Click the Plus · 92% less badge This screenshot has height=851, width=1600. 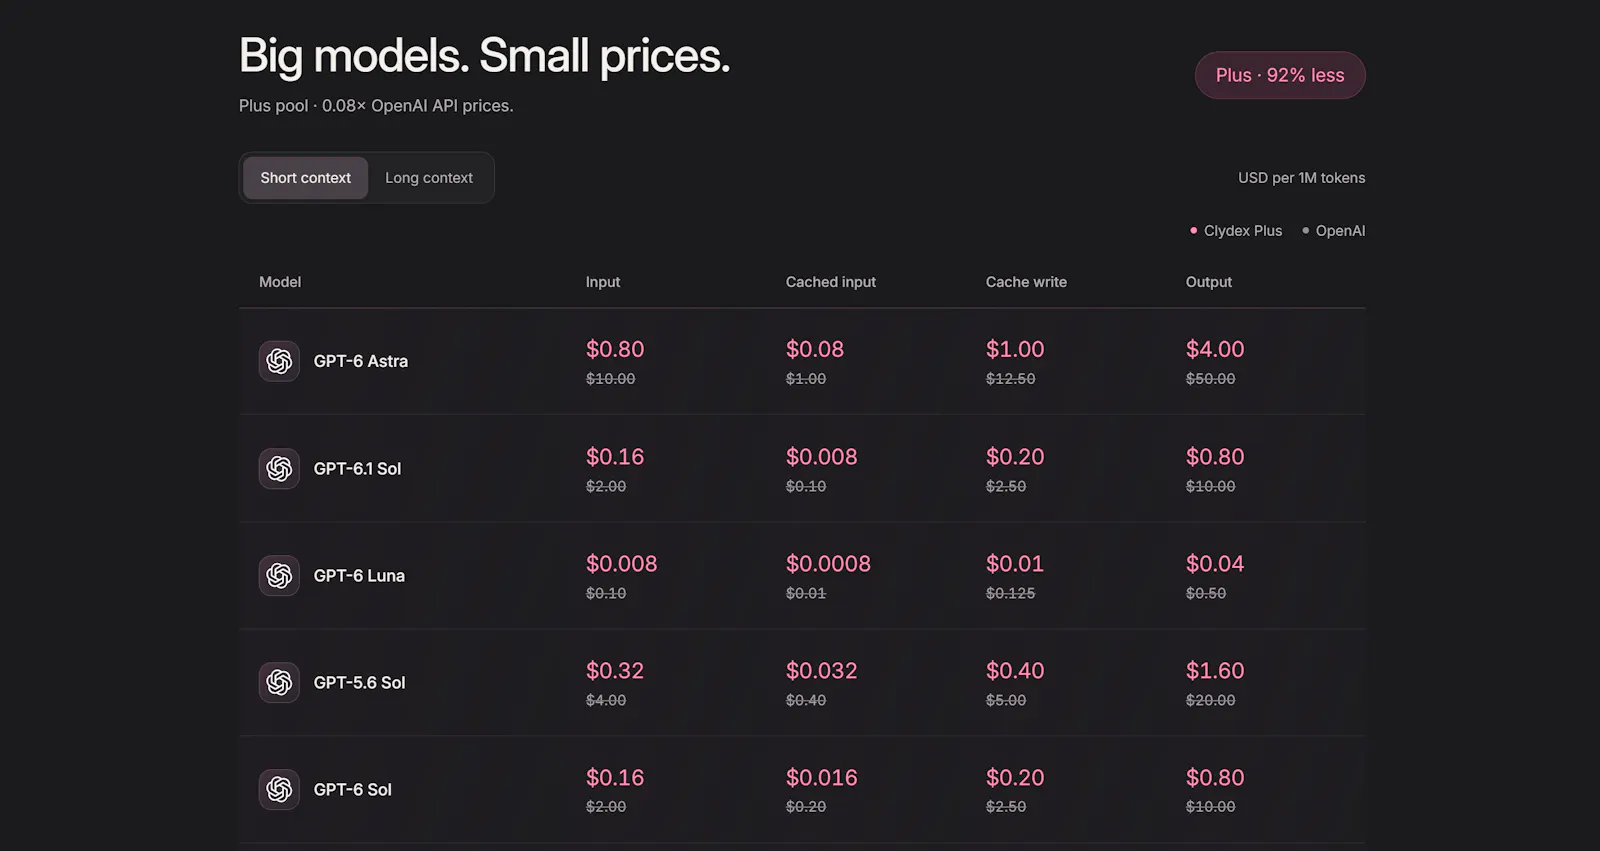[x=1280, y=75]
